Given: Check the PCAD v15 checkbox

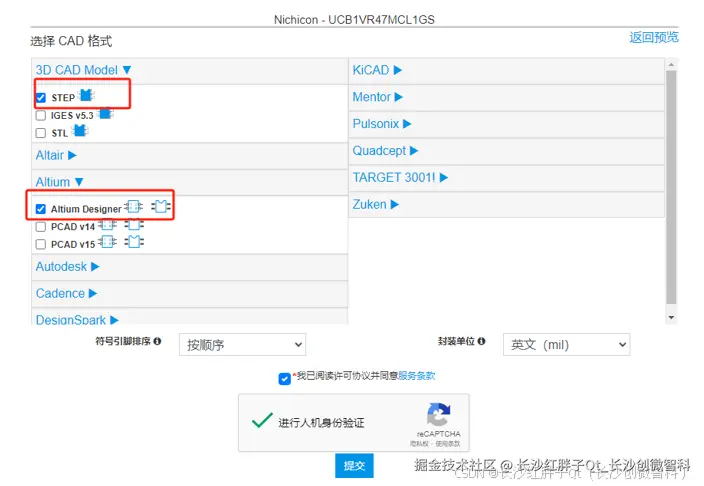Looking at the screenshot, I should click(41, 244).
